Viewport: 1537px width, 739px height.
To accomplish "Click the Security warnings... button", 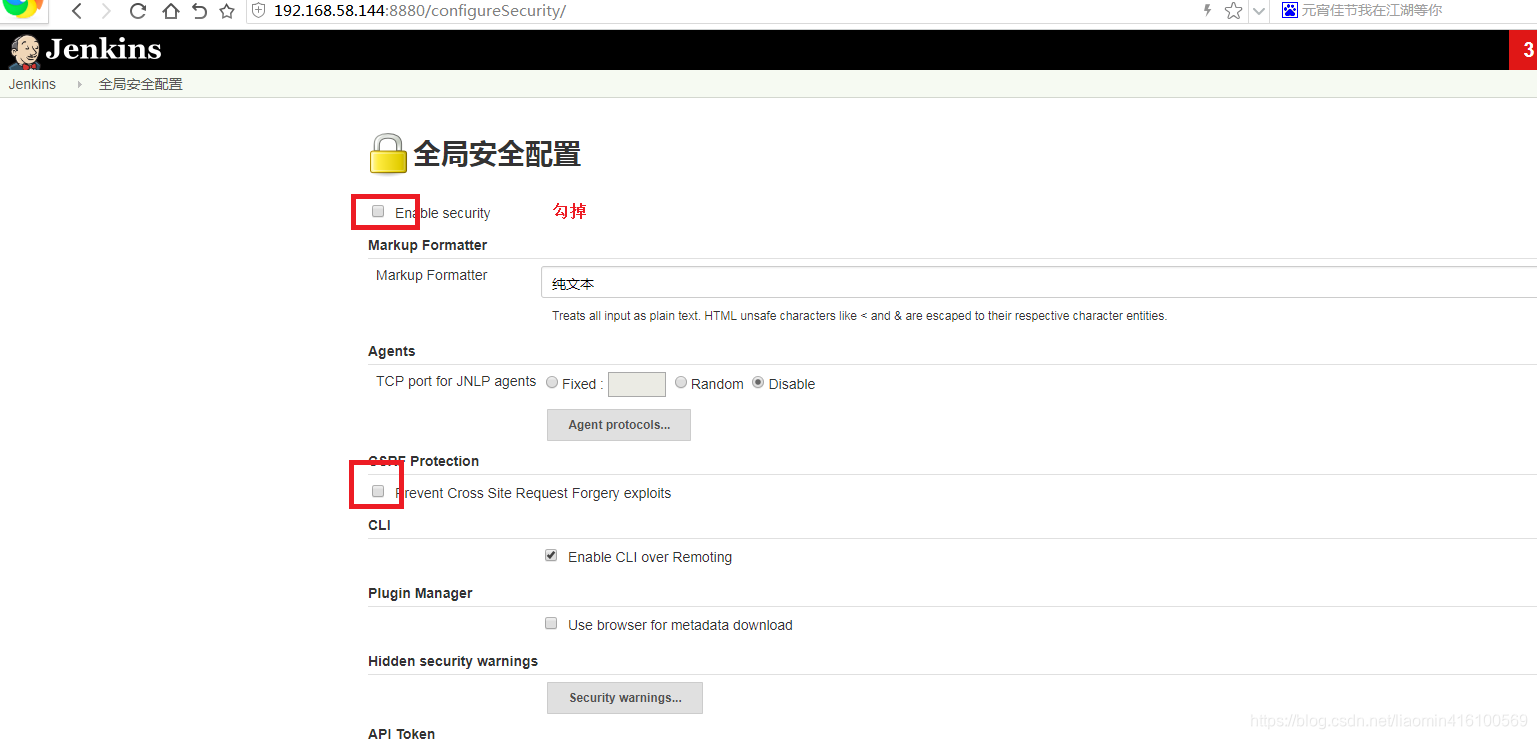I will coord(625,698).
